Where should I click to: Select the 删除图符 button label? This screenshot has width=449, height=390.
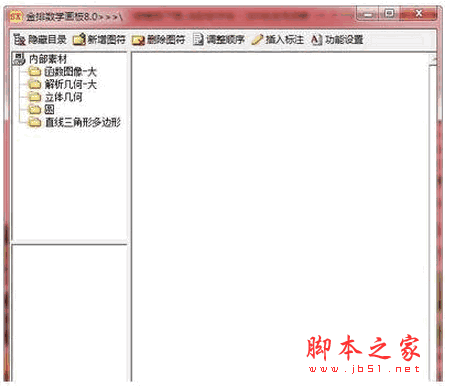(166, 40)
